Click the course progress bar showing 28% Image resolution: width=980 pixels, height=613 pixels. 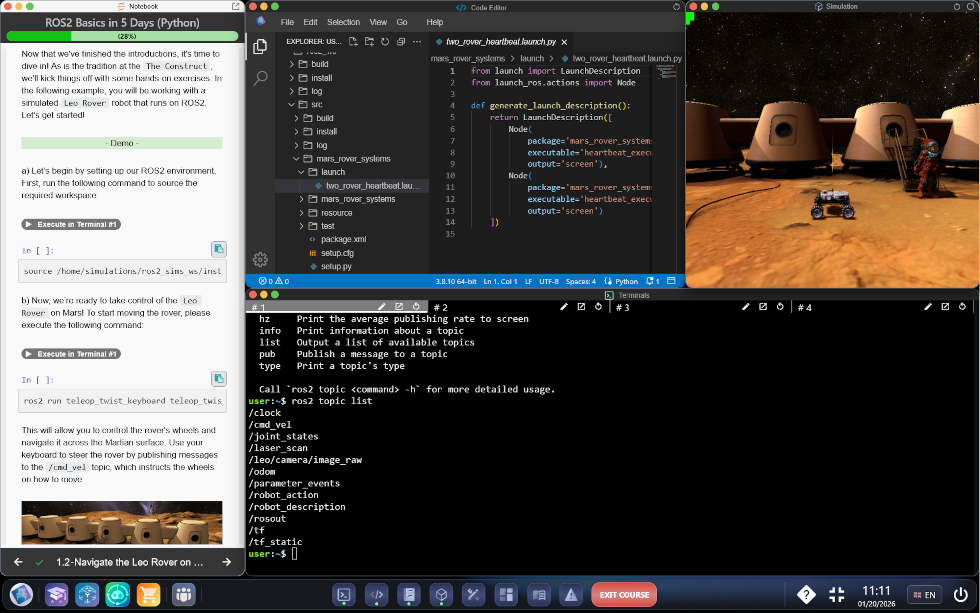point(122,36)
